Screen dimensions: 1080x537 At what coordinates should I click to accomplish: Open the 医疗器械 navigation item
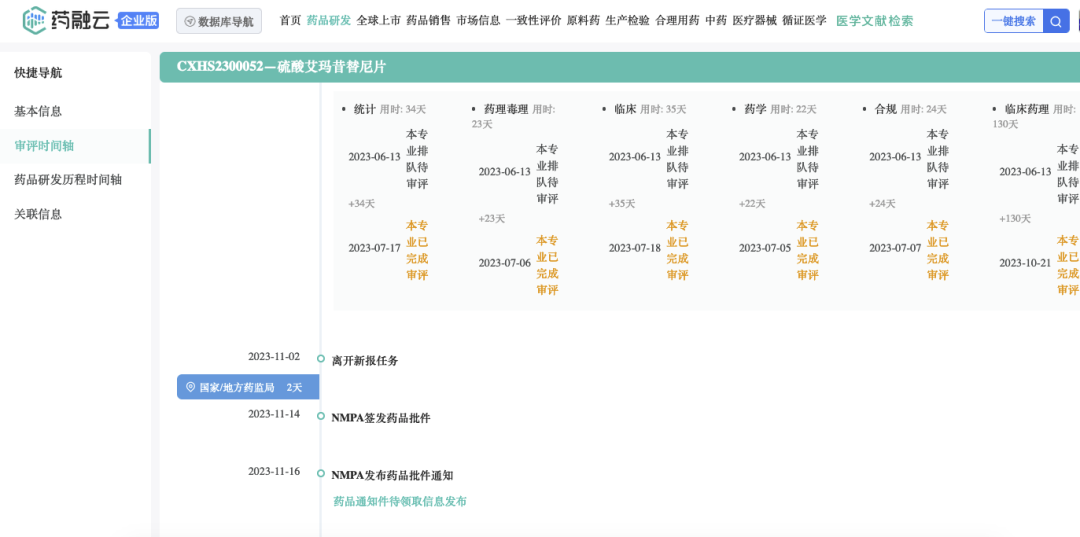[x=754, y=21]
